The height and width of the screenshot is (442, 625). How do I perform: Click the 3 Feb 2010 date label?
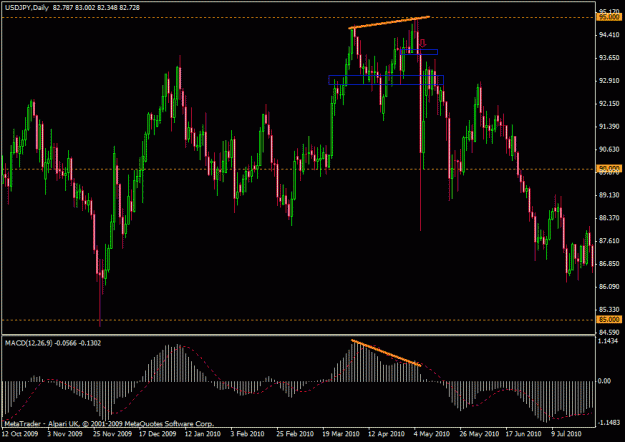(x=248, y=434)
